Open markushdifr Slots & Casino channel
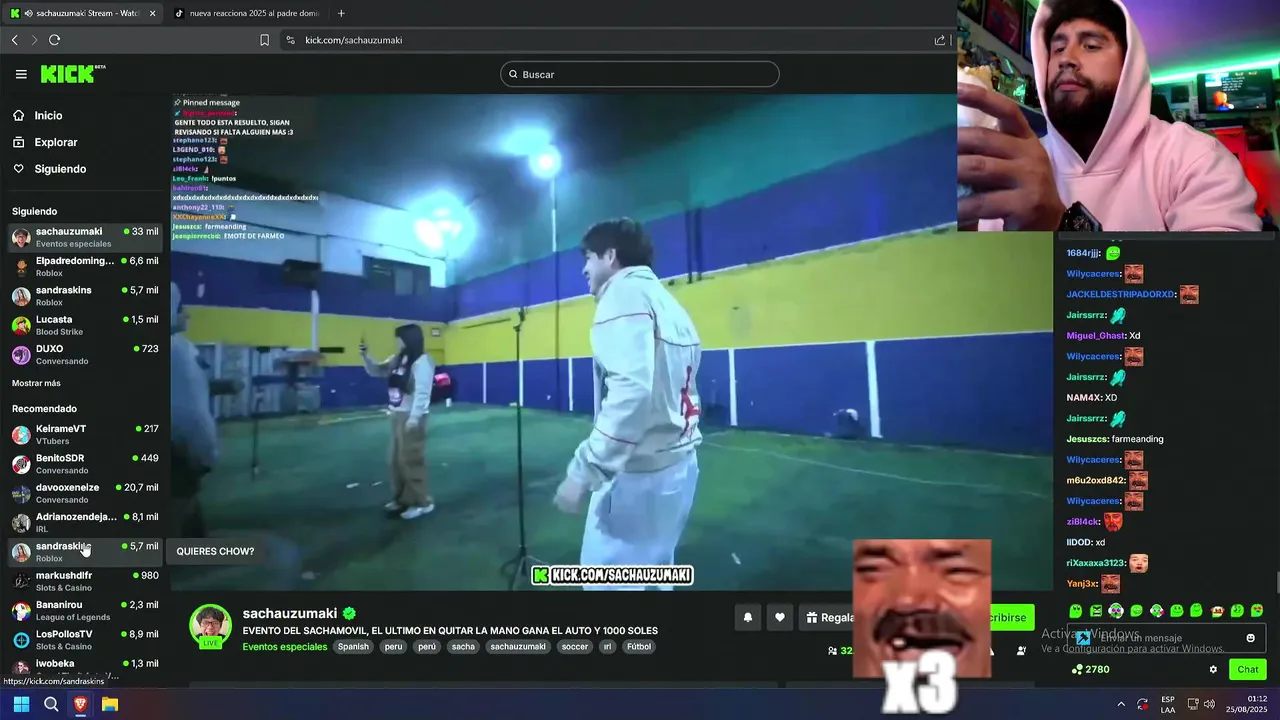The width and height of the screenshot is (1280, 720). pos(85,581)
